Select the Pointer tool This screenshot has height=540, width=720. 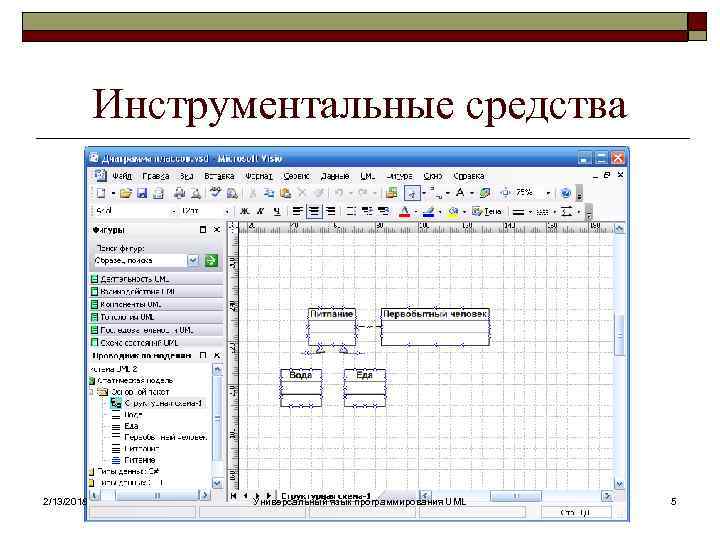[x=412, y=193]
